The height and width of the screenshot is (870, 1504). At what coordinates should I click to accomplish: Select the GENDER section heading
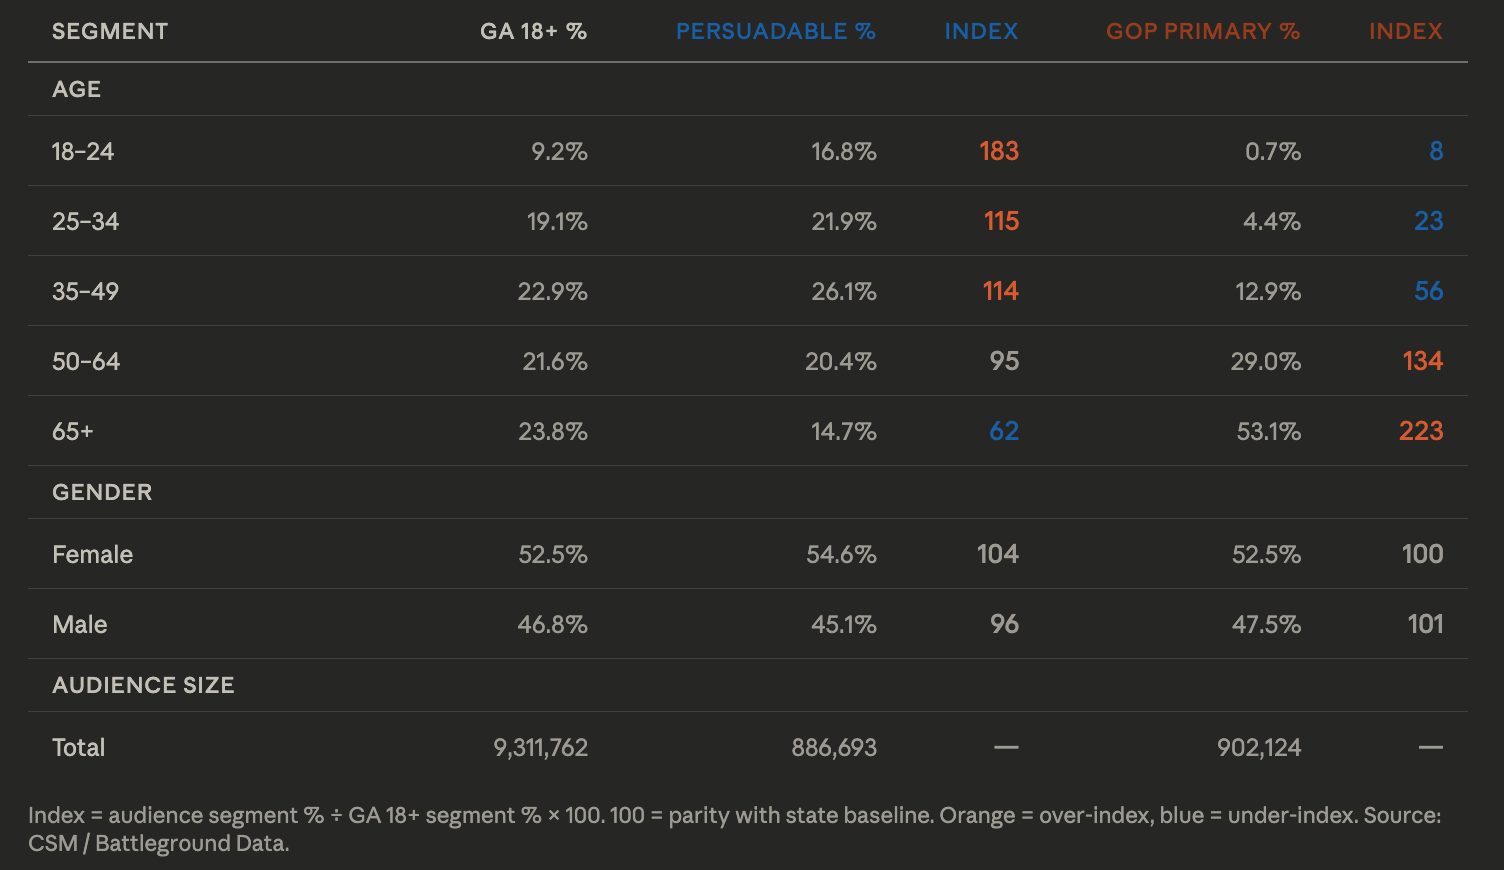pos(102,492)
